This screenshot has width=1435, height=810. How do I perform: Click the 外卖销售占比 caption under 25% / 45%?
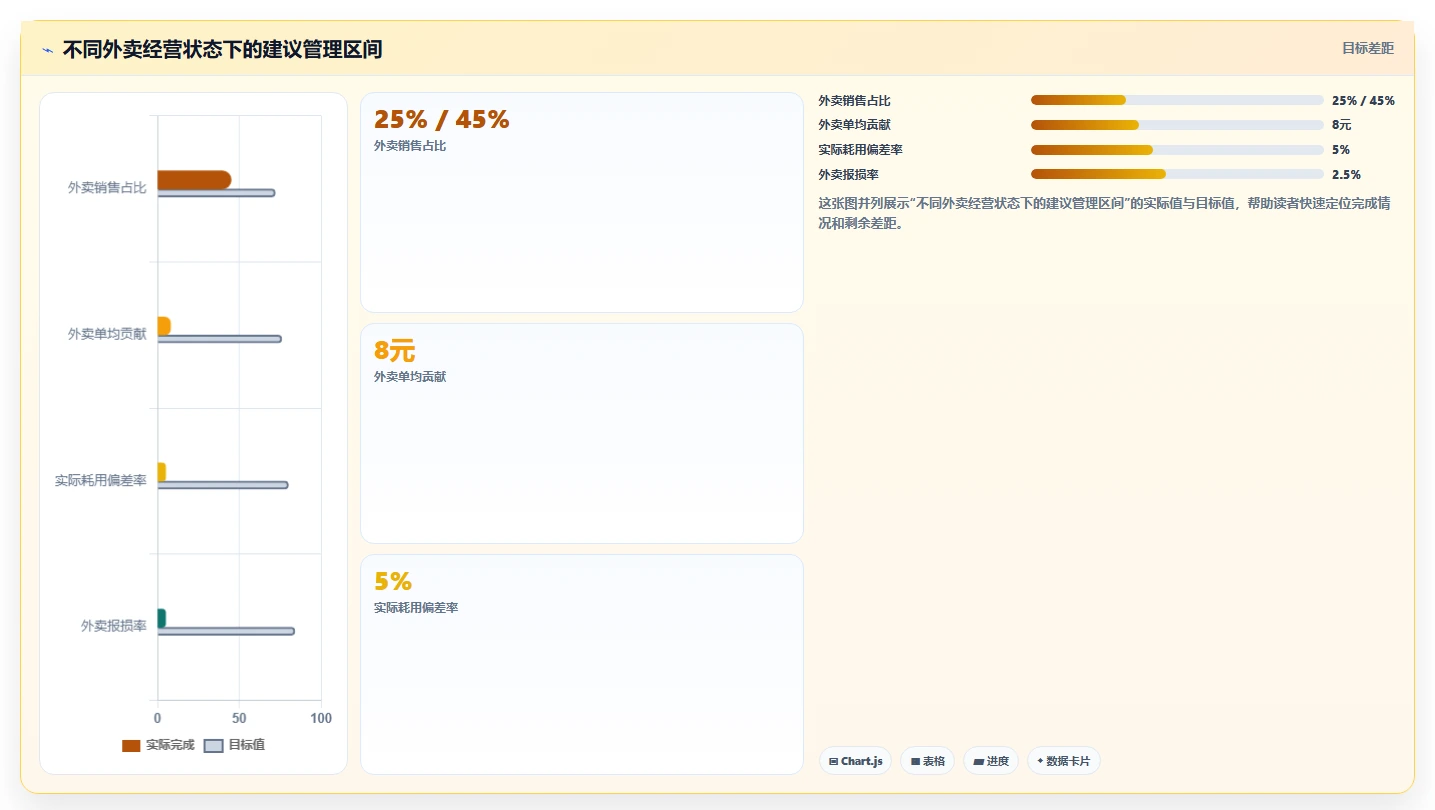[x=410, y=146]
